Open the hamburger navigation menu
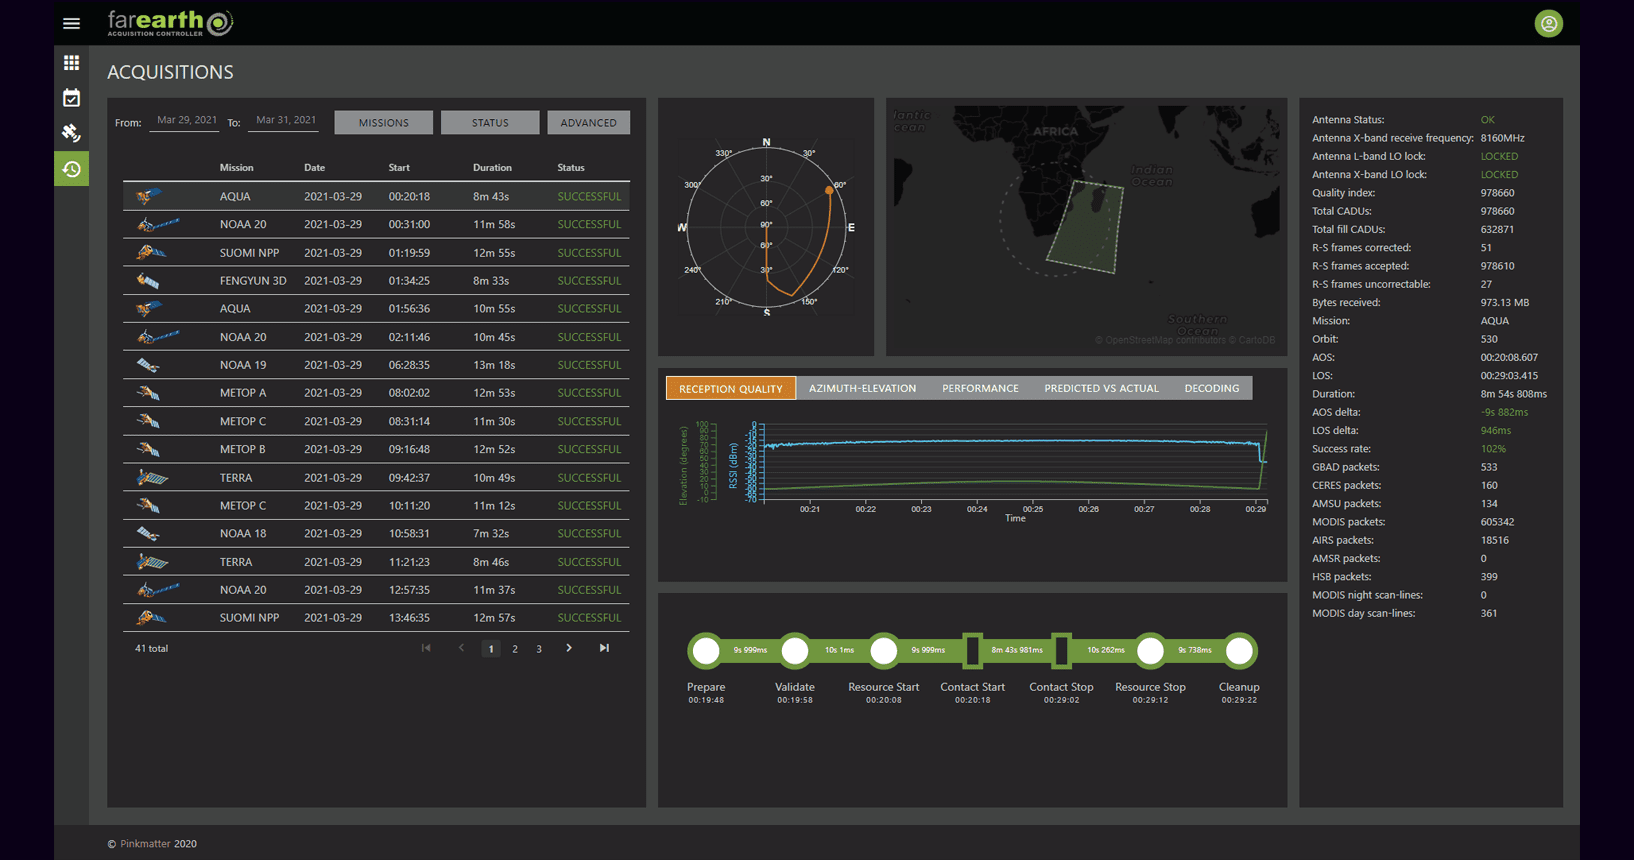The image size is (1634, 860). (71, 23)
